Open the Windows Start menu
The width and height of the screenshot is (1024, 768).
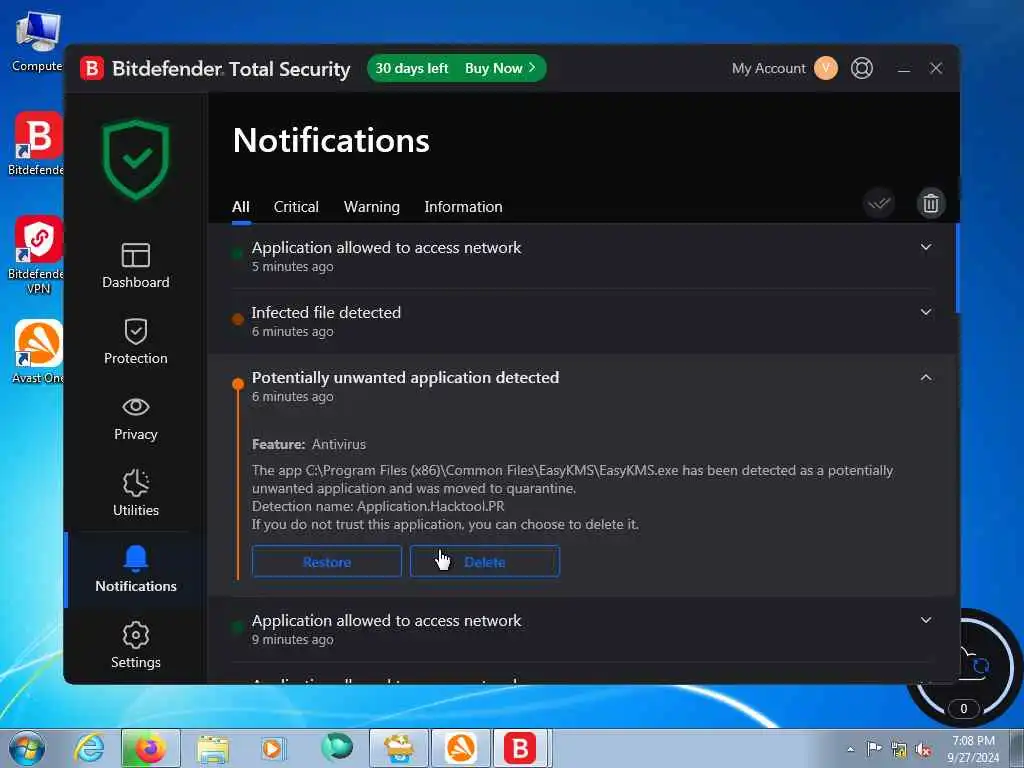point(27,748)
